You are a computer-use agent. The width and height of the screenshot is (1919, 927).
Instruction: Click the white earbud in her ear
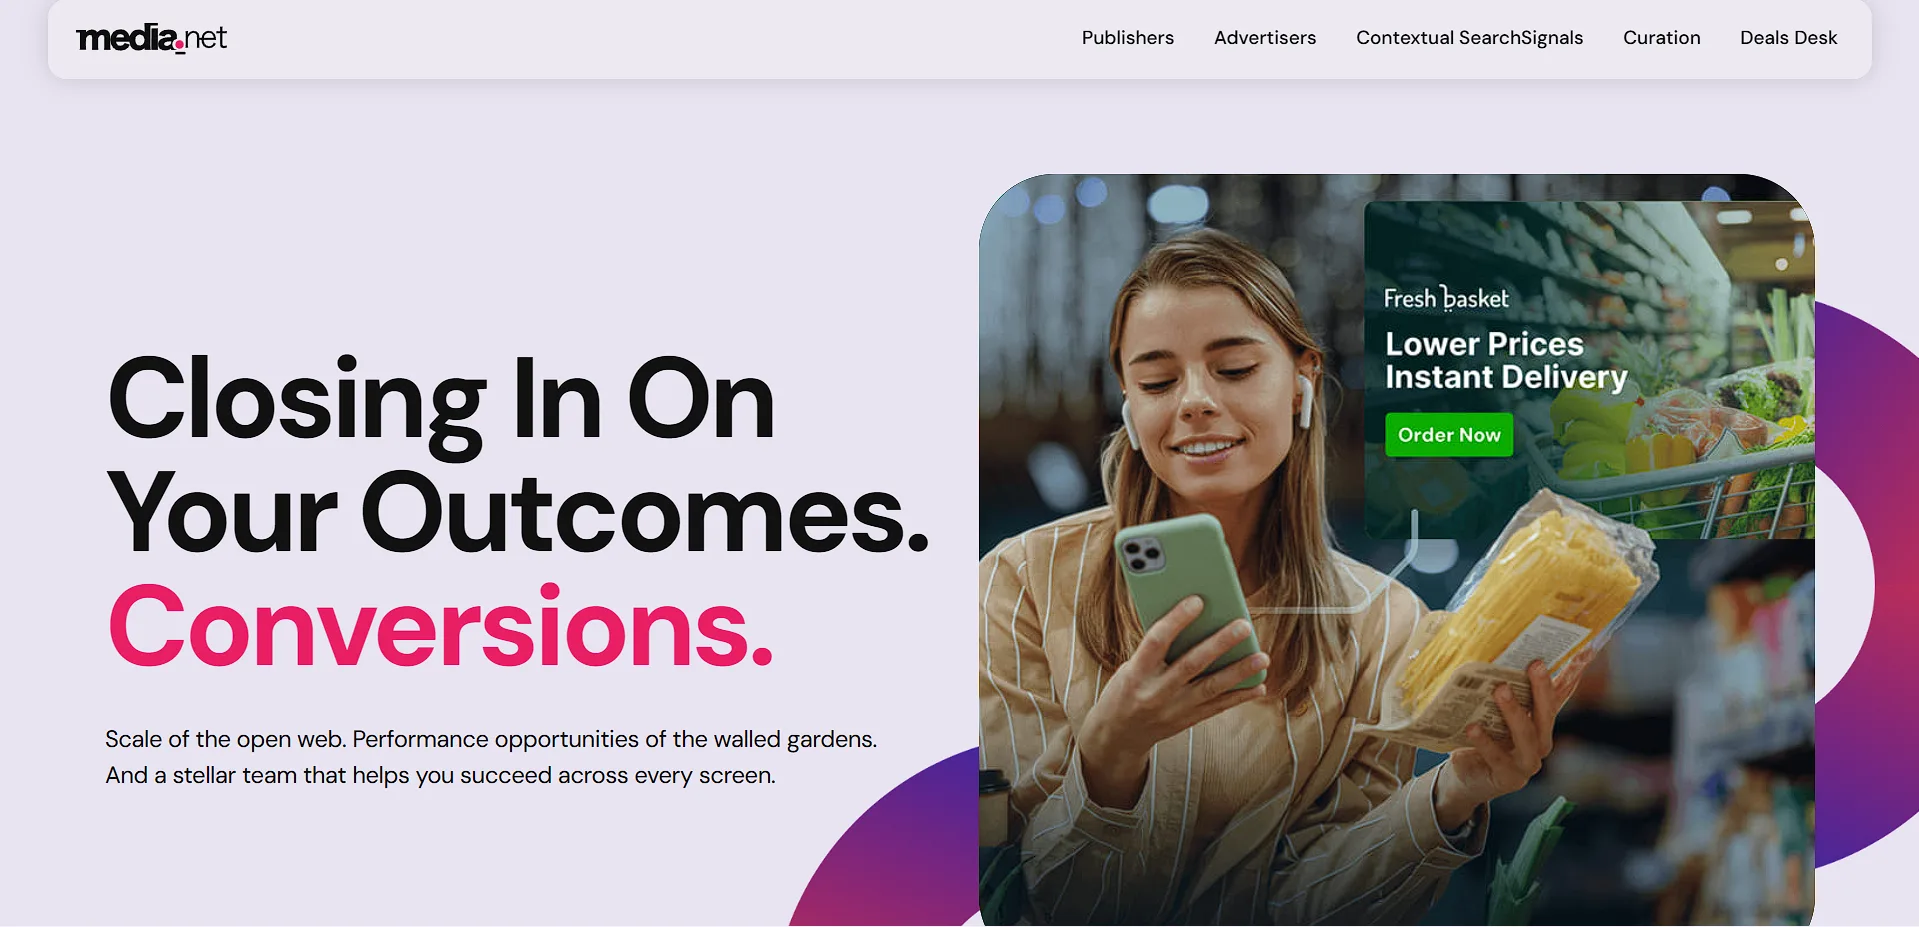1305,400
